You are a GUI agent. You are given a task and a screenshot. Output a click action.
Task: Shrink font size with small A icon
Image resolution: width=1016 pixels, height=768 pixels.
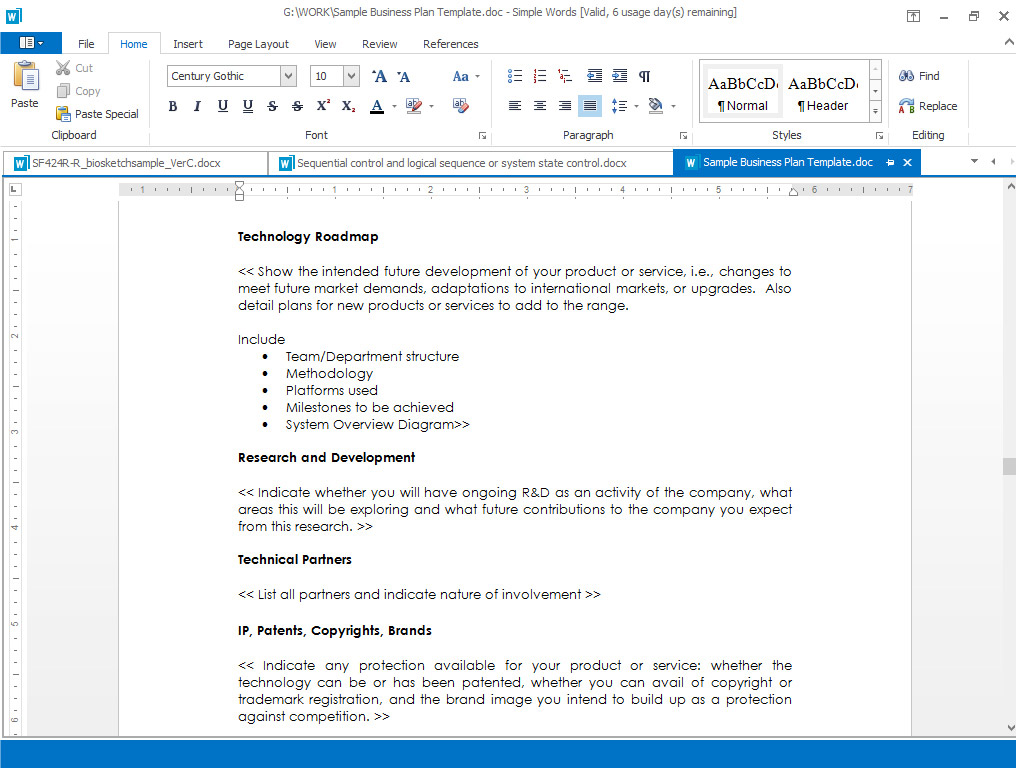point(403,76)
